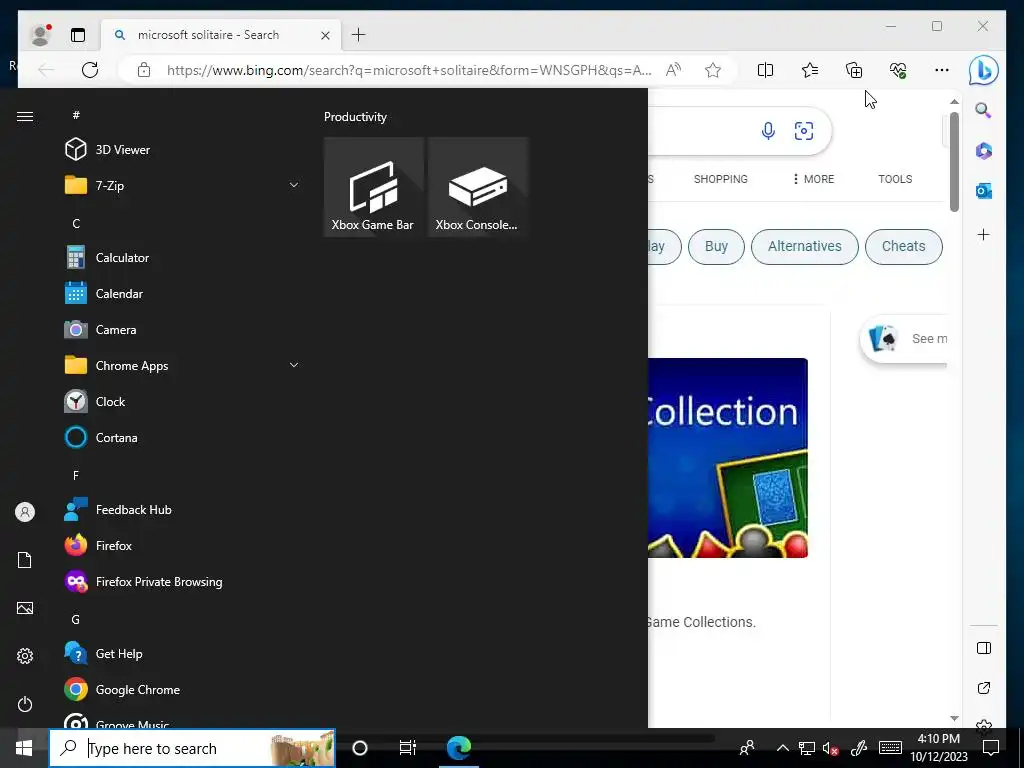
Task: Click the Cheats suggestion chip
Action: click(903, 246)
